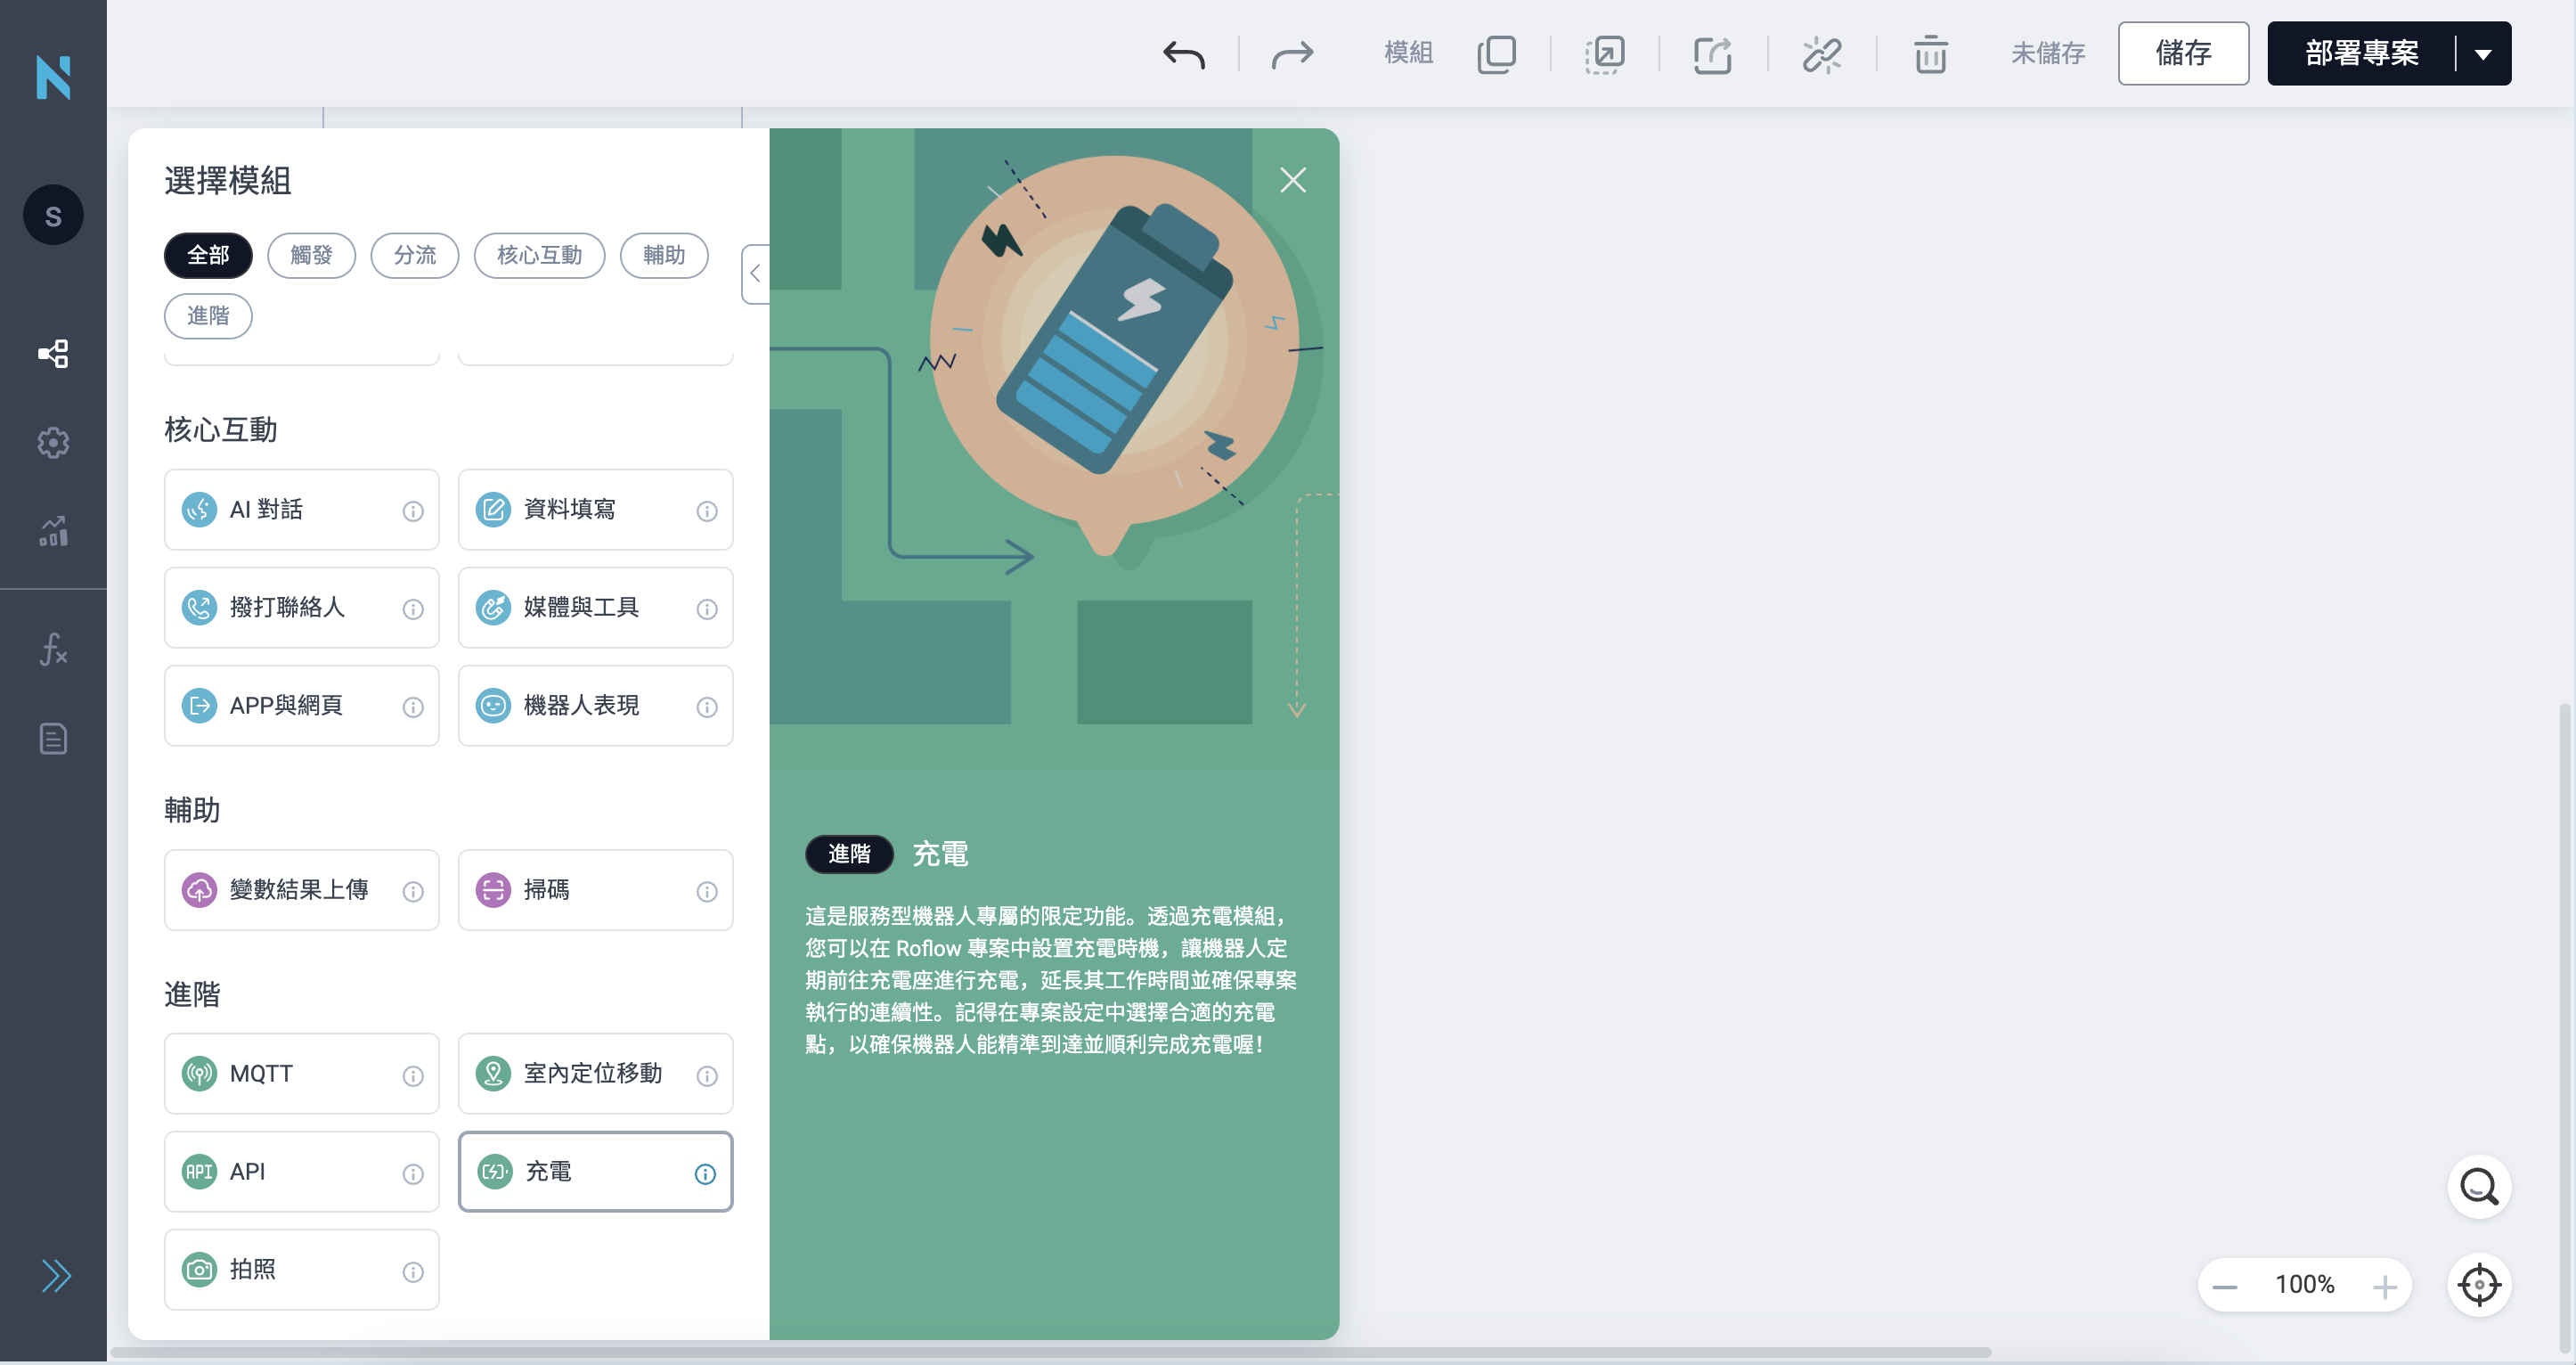Choose the 變數結果上傳 module

pyautogui.click(x=301, y=890)
